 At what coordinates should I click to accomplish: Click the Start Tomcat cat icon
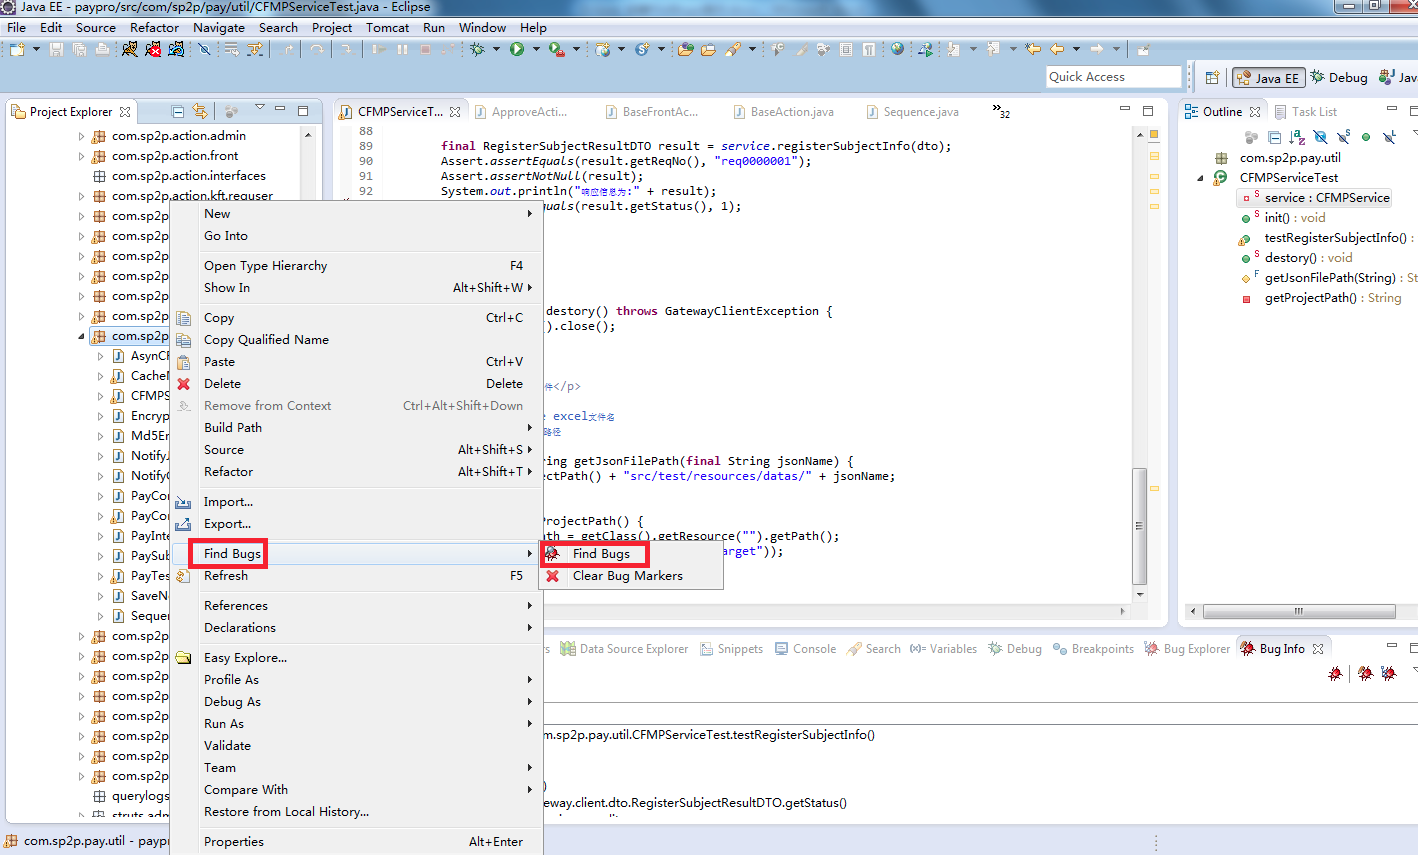tap(130, 49)
